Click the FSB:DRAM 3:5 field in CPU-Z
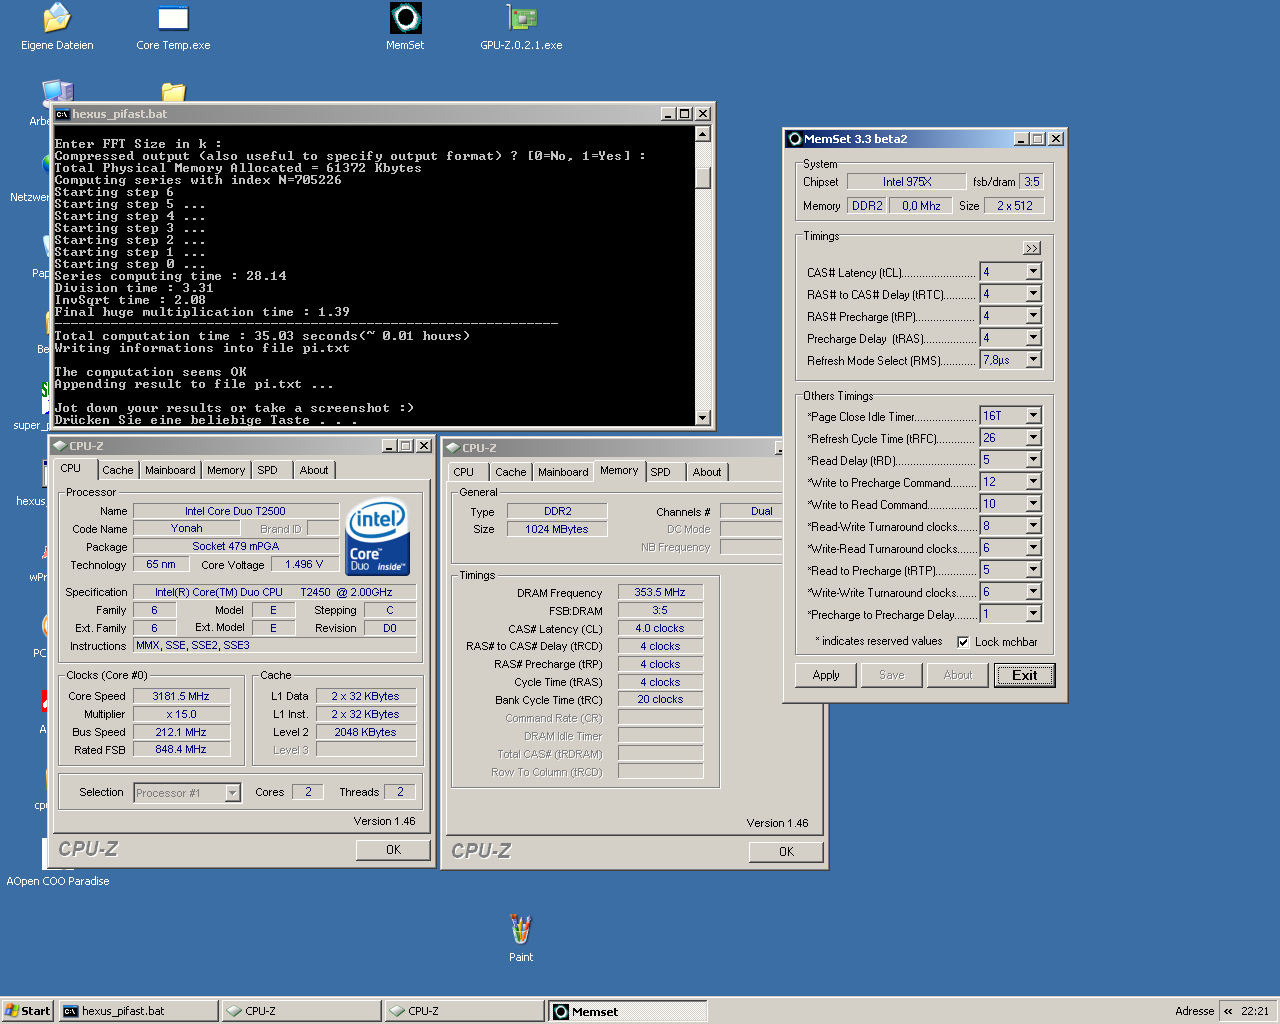The width and height of the screenshot is (1280, 1024). click(660, 611)
